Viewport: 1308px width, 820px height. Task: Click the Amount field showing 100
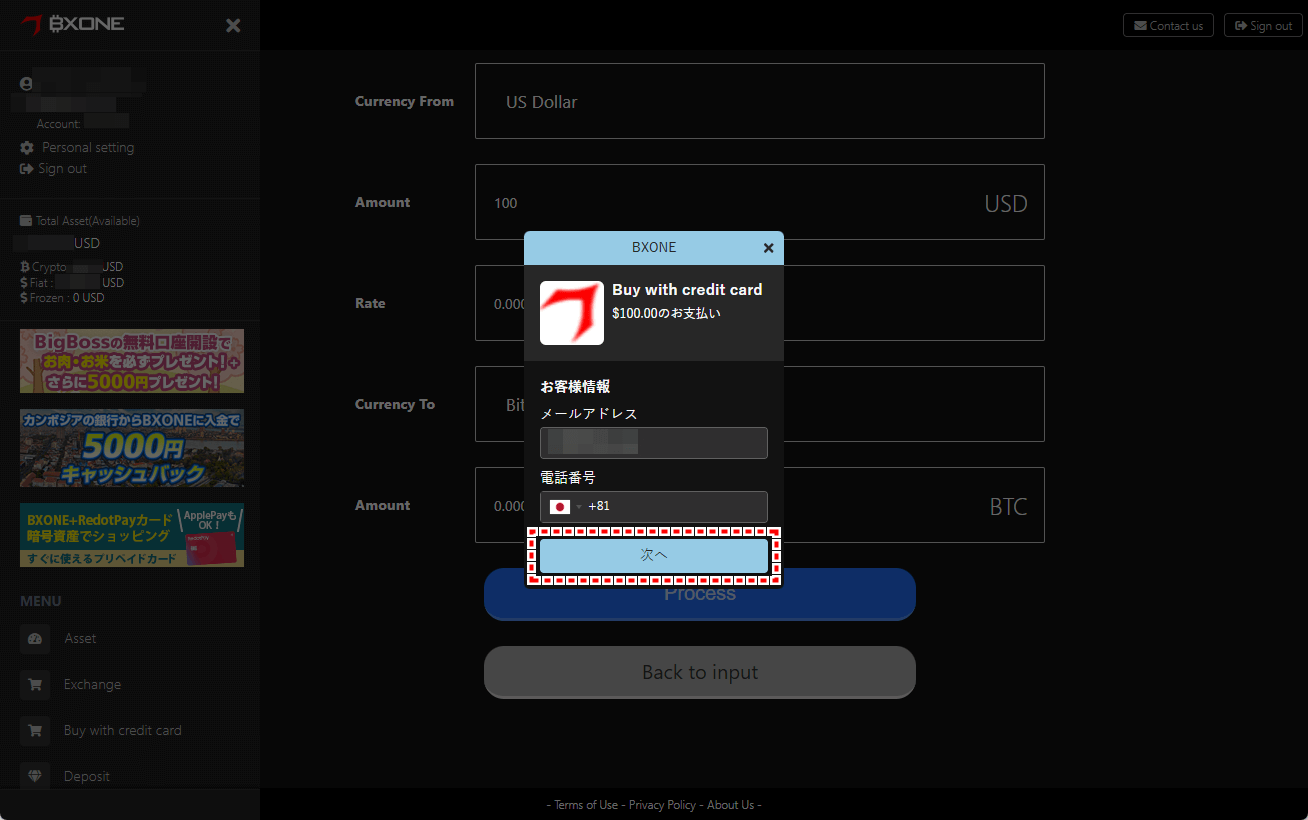[760, 202]
